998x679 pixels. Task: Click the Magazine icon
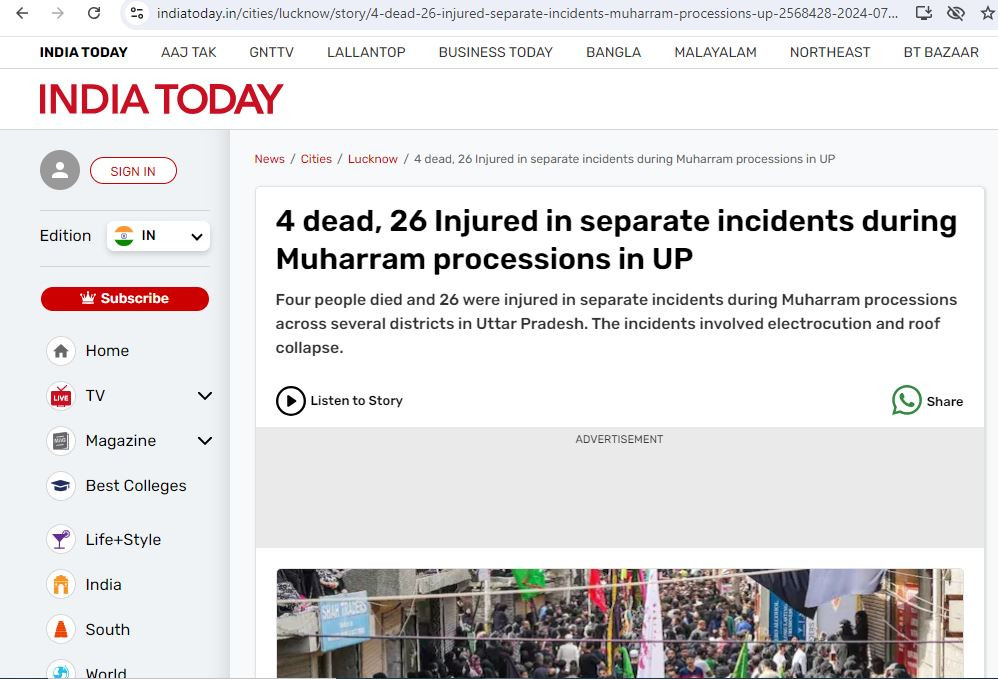[61, 440]
